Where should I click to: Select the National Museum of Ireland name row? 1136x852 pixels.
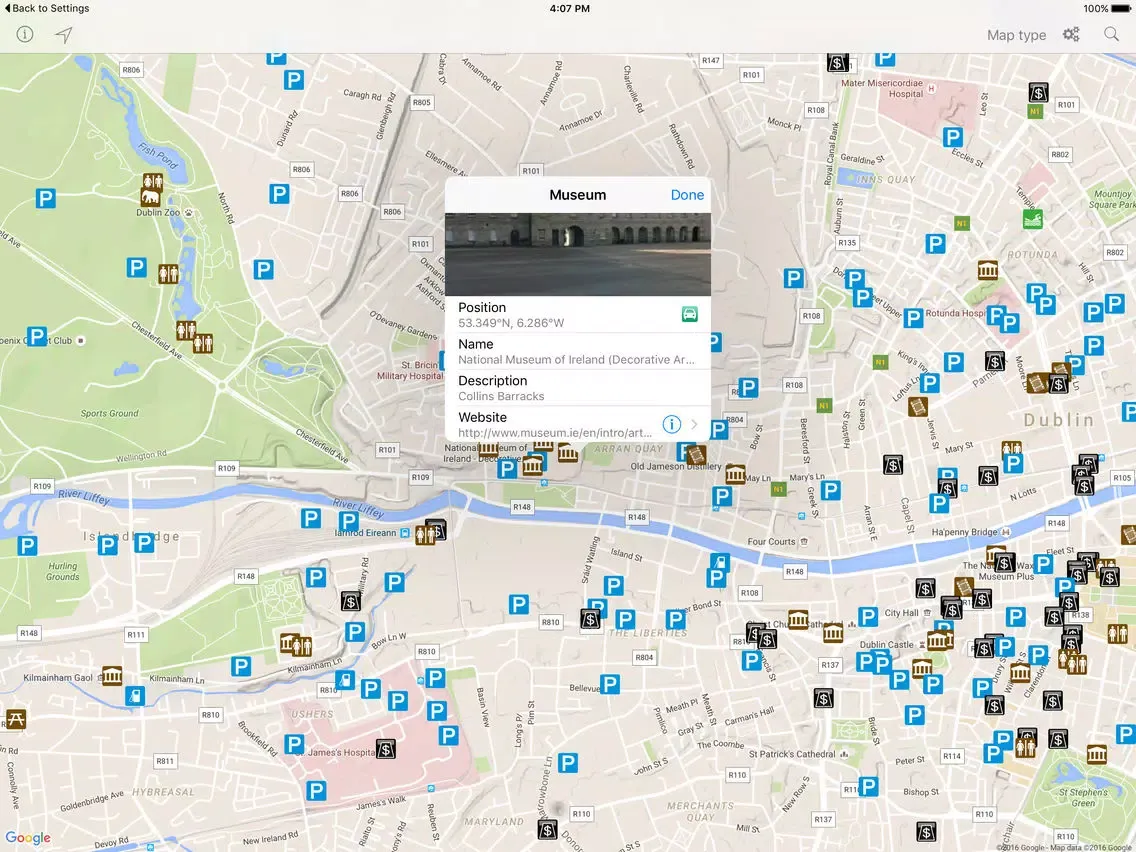(x=577, y=351)
